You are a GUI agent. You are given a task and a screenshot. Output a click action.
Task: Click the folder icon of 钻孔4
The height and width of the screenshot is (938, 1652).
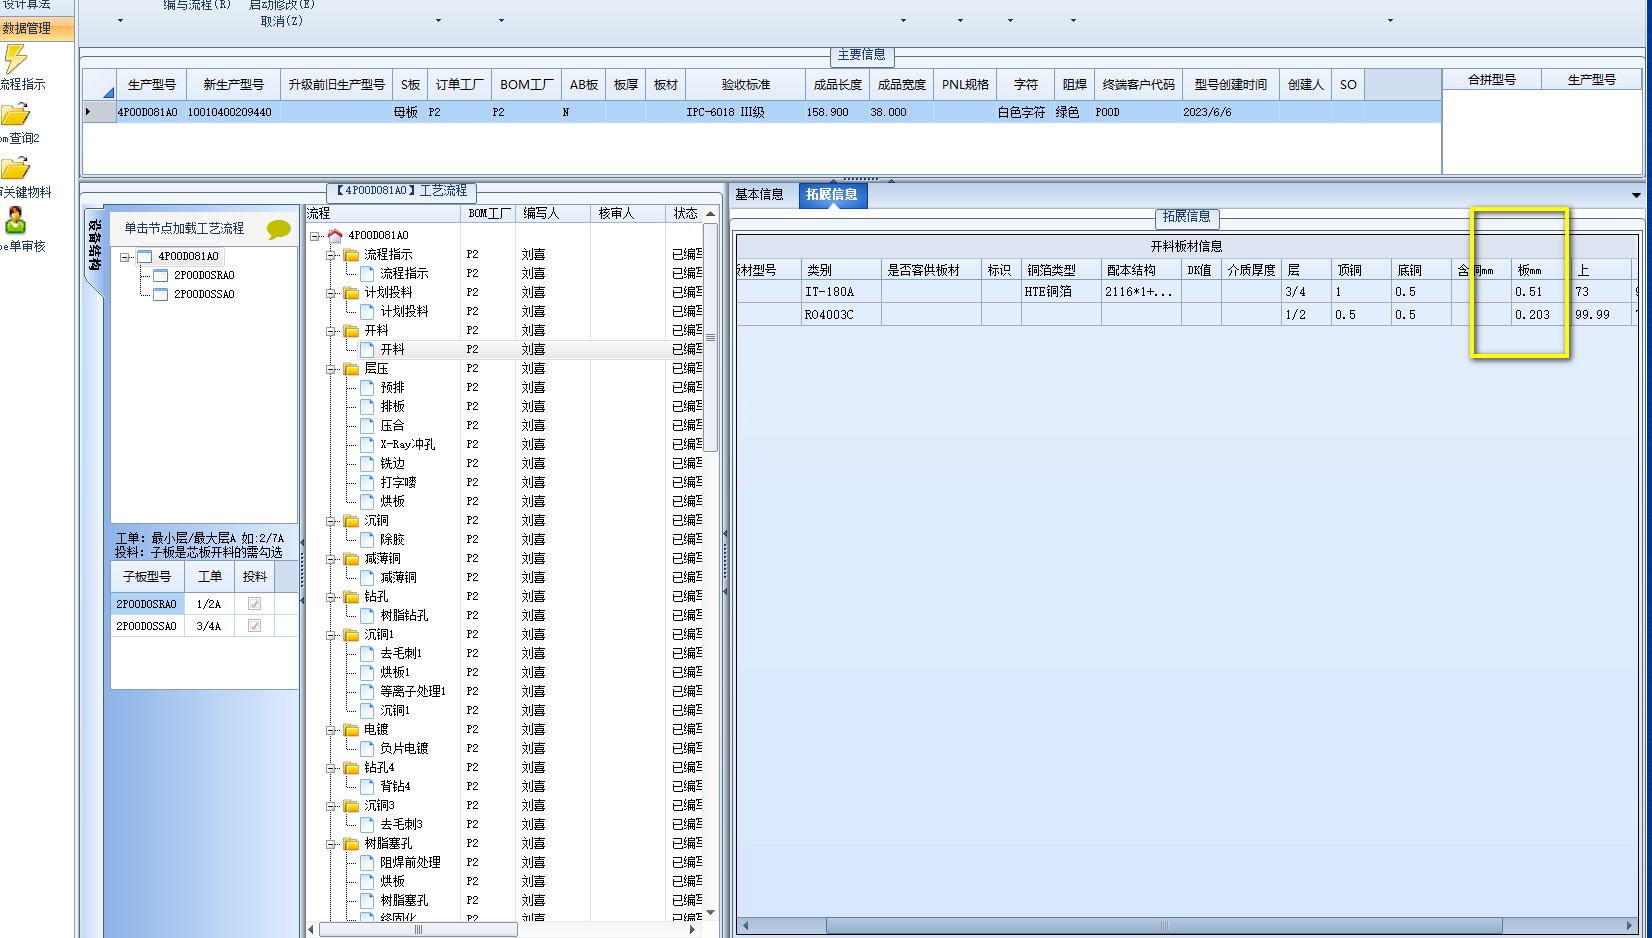[x=351, y=767]
